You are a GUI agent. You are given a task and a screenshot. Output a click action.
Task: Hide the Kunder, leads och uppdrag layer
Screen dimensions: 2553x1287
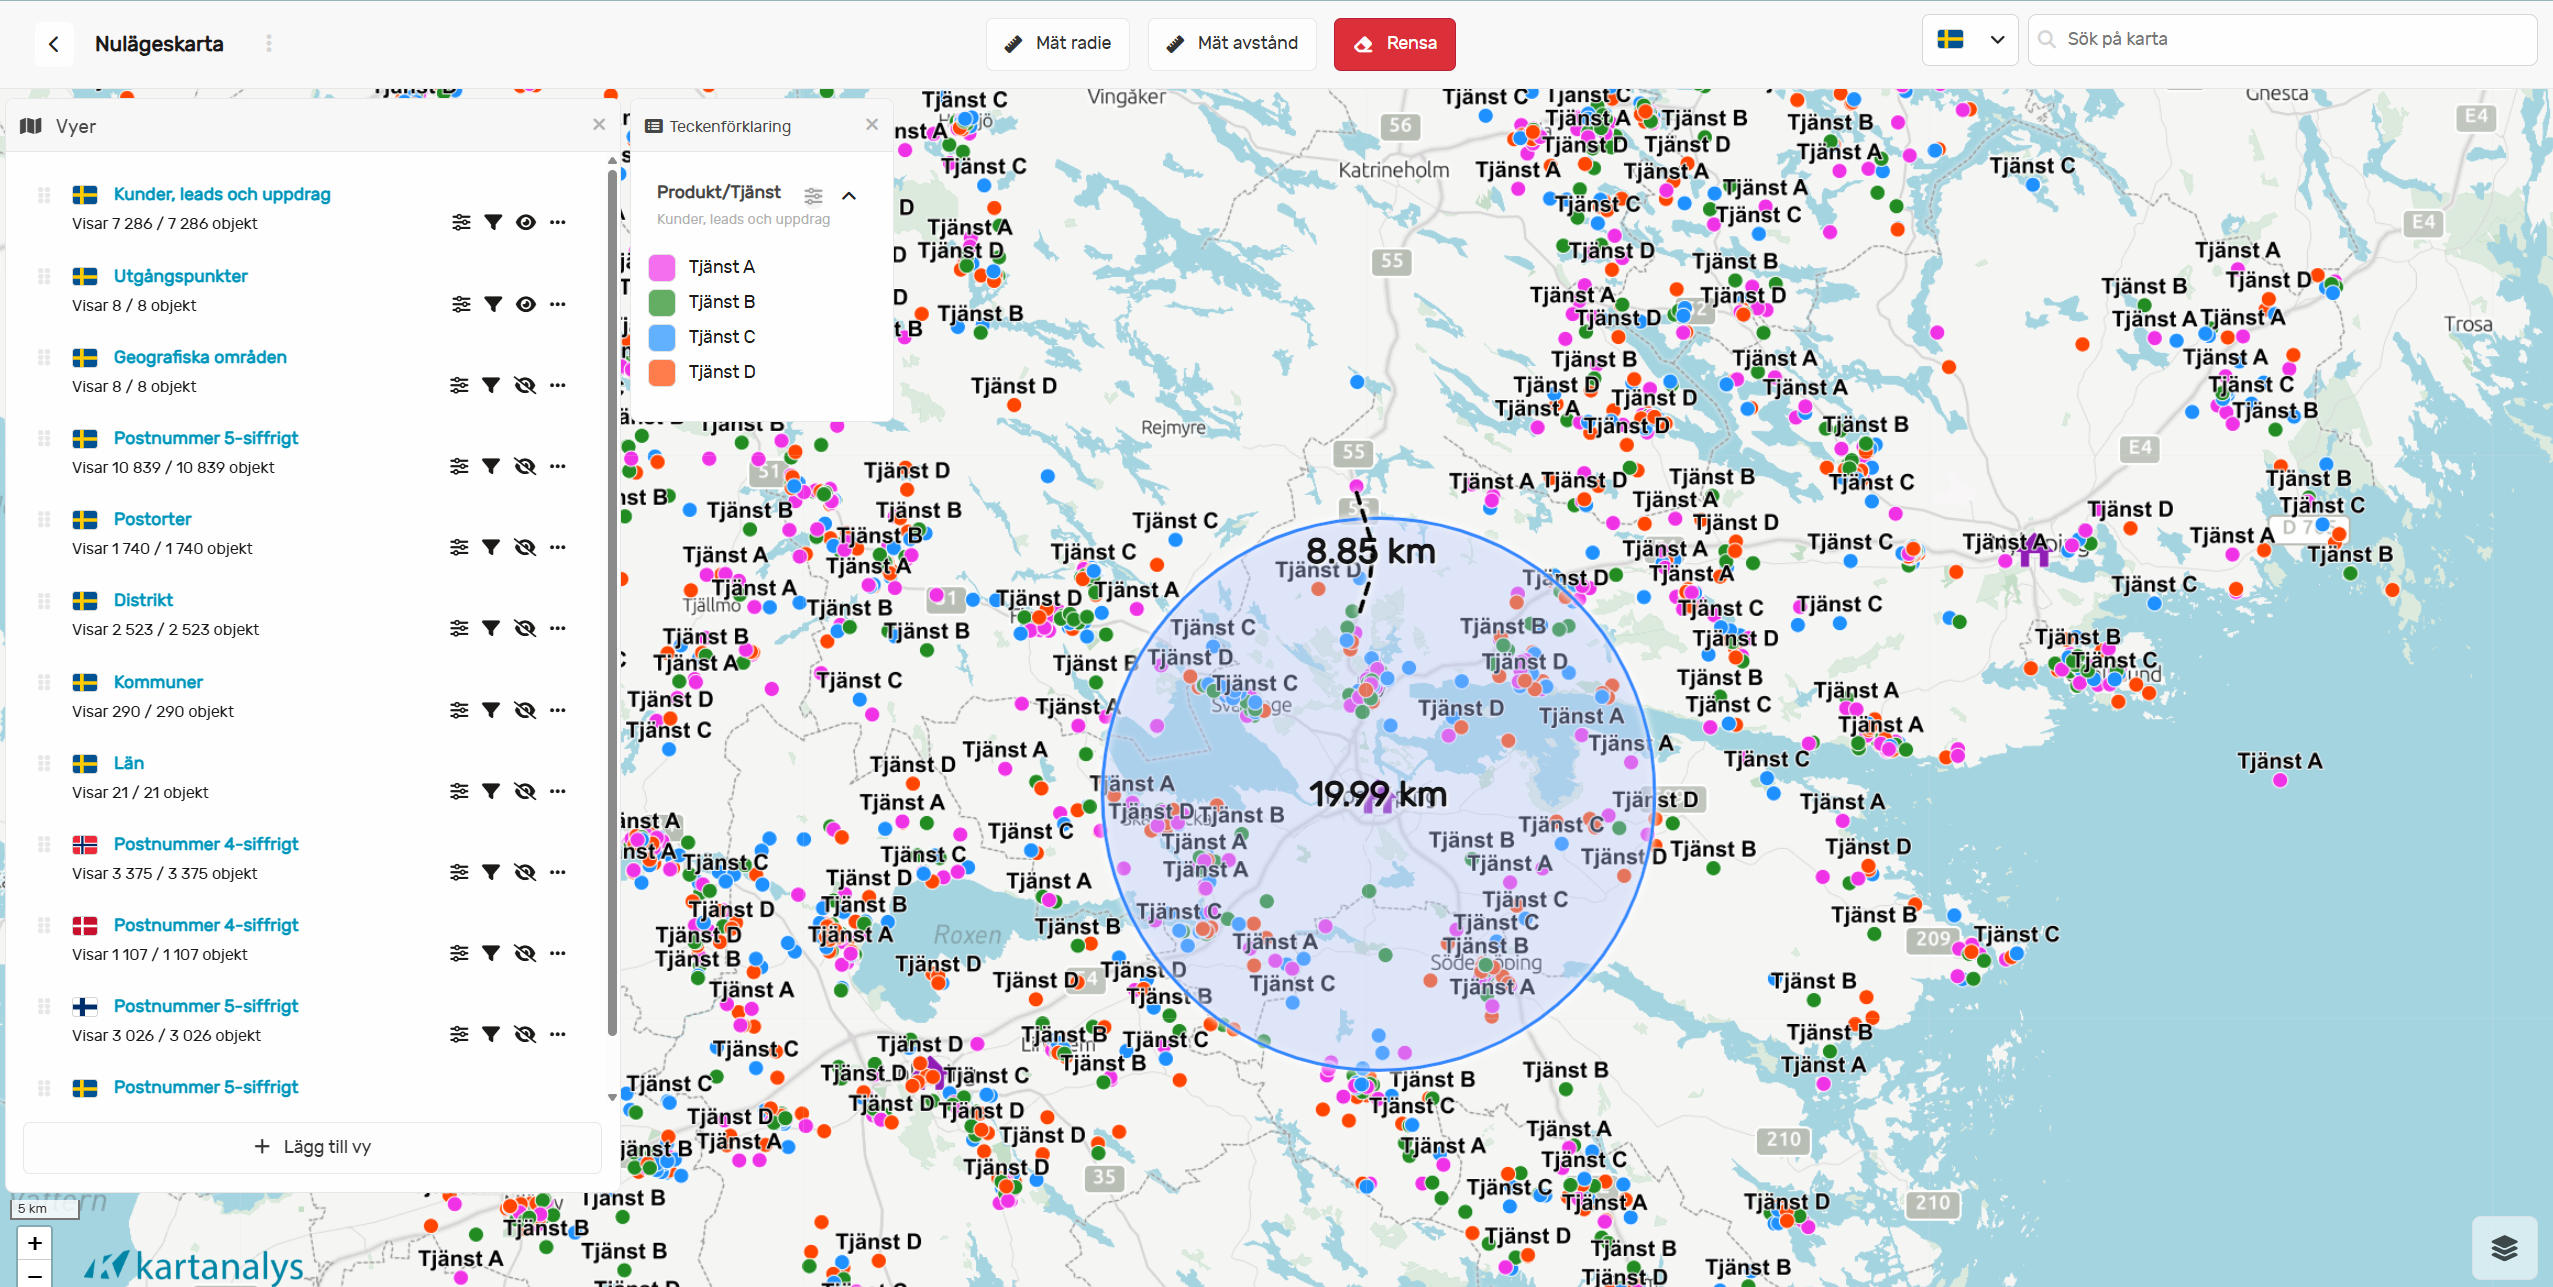[525, 222]
